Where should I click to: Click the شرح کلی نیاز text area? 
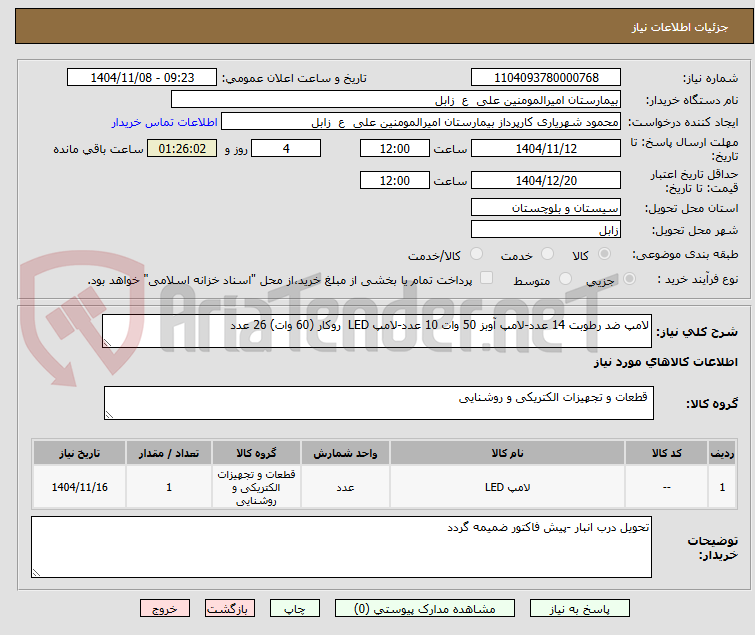click(377, 331)
